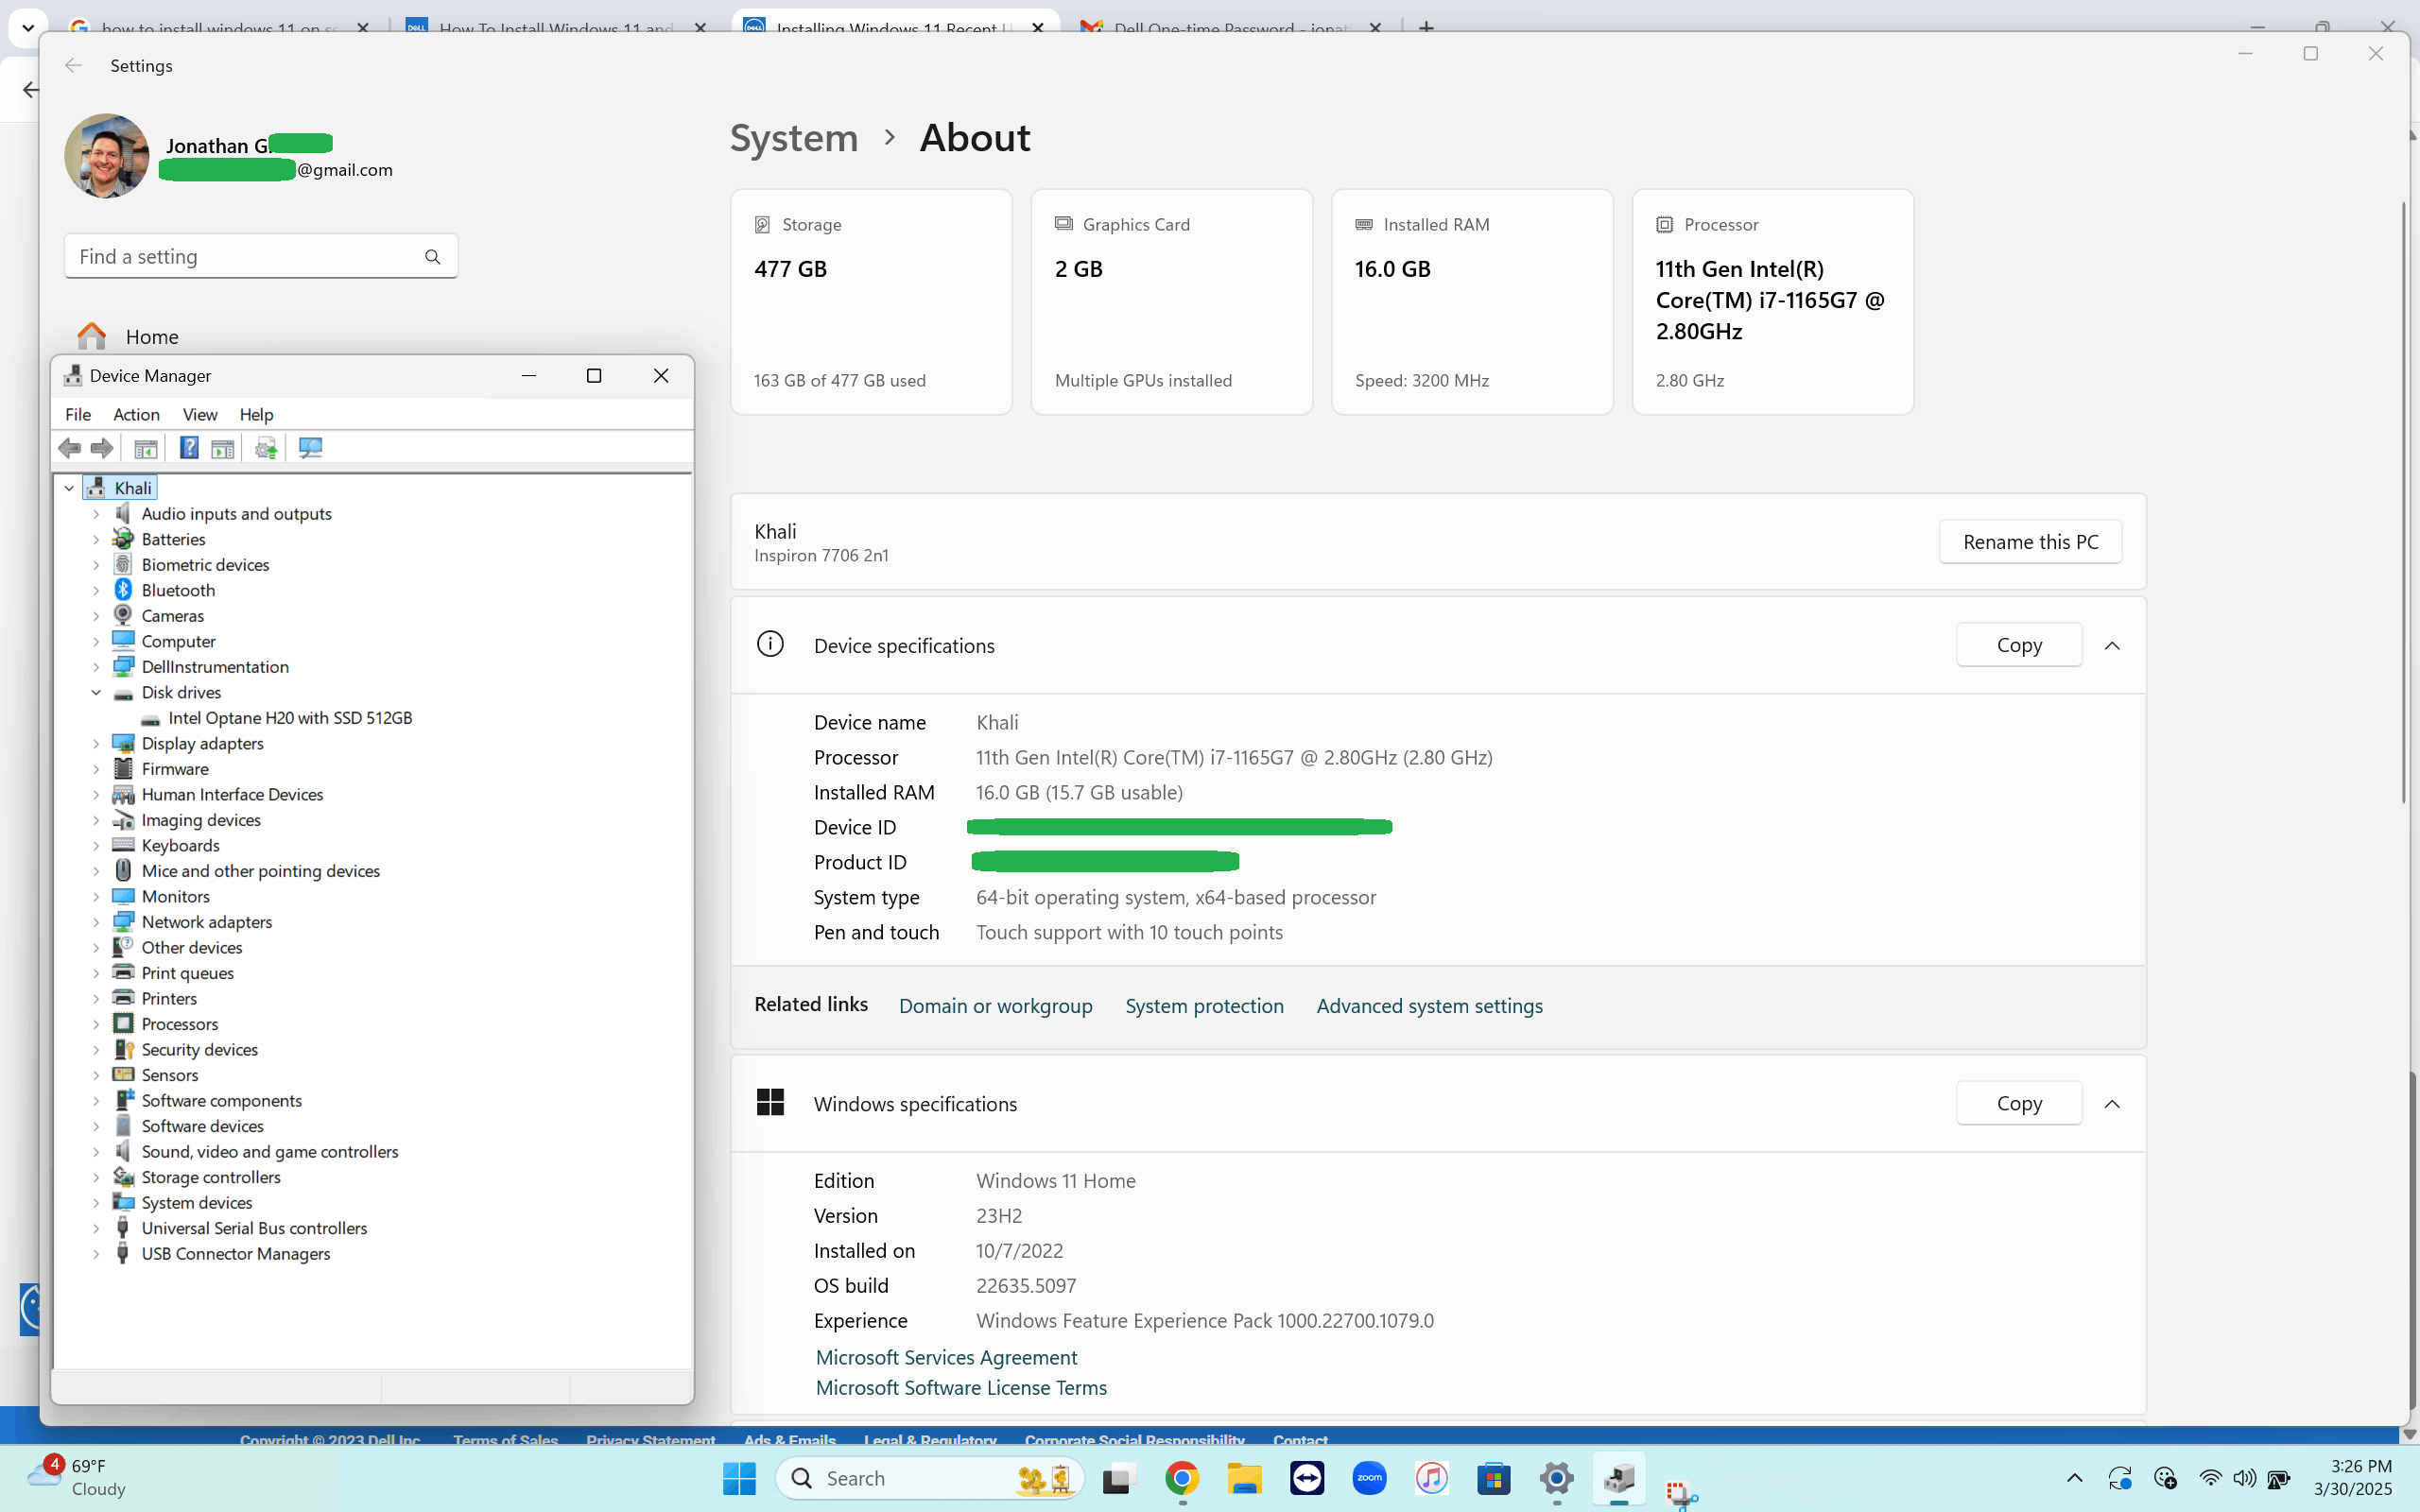This screenshot has height=1512, width=2420.
Task: Open the View menu in Device Manager
Action: pos(200,414)
